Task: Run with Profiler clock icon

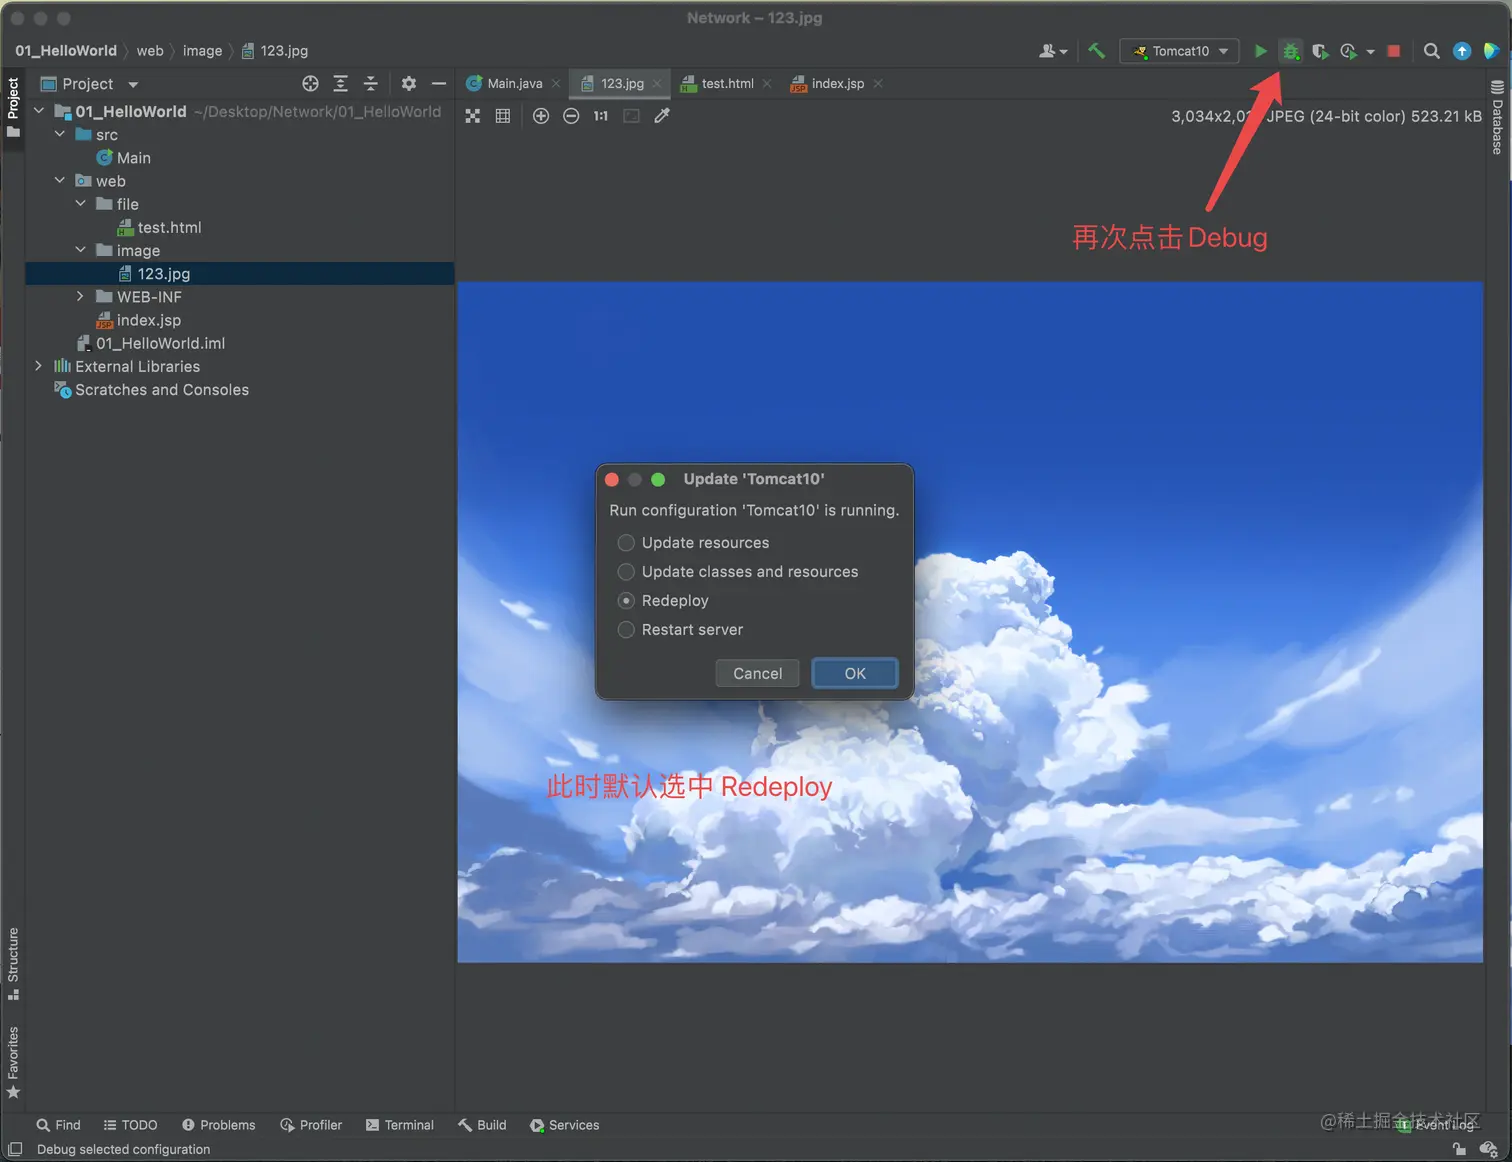Action: [1348, 51]
